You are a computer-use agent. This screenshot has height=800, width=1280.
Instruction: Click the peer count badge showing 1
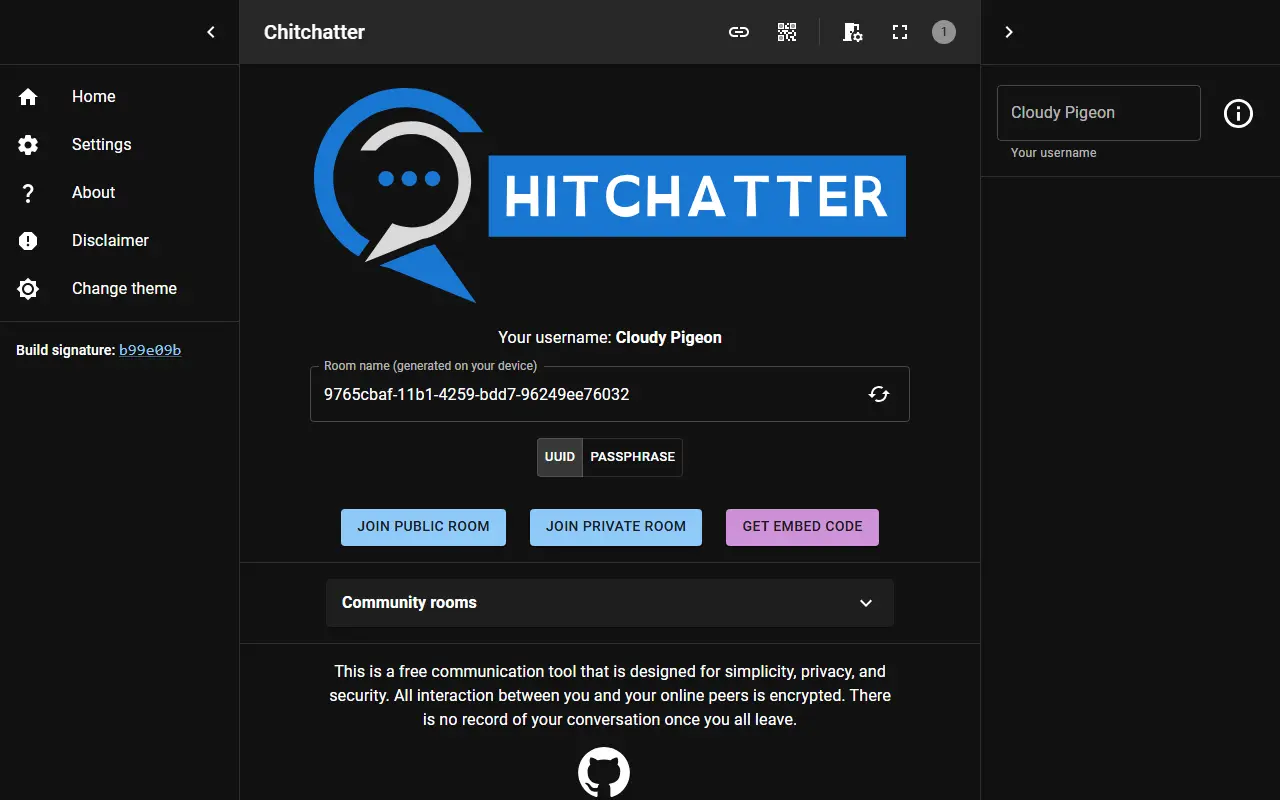(944, 32)
